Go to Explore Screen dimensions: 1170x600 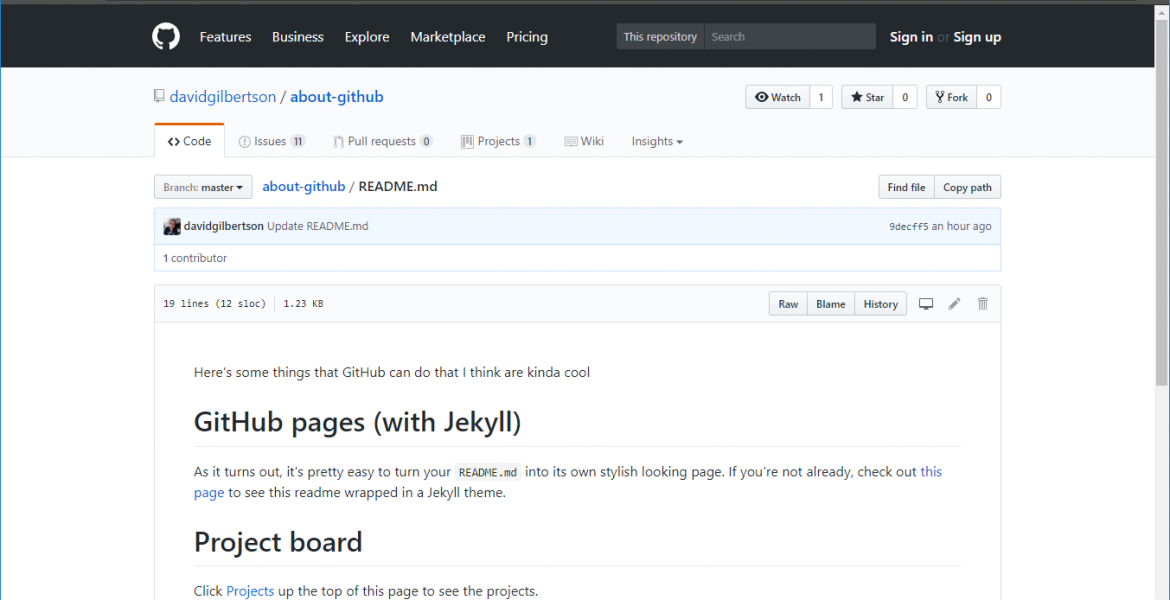pos(367,37)
